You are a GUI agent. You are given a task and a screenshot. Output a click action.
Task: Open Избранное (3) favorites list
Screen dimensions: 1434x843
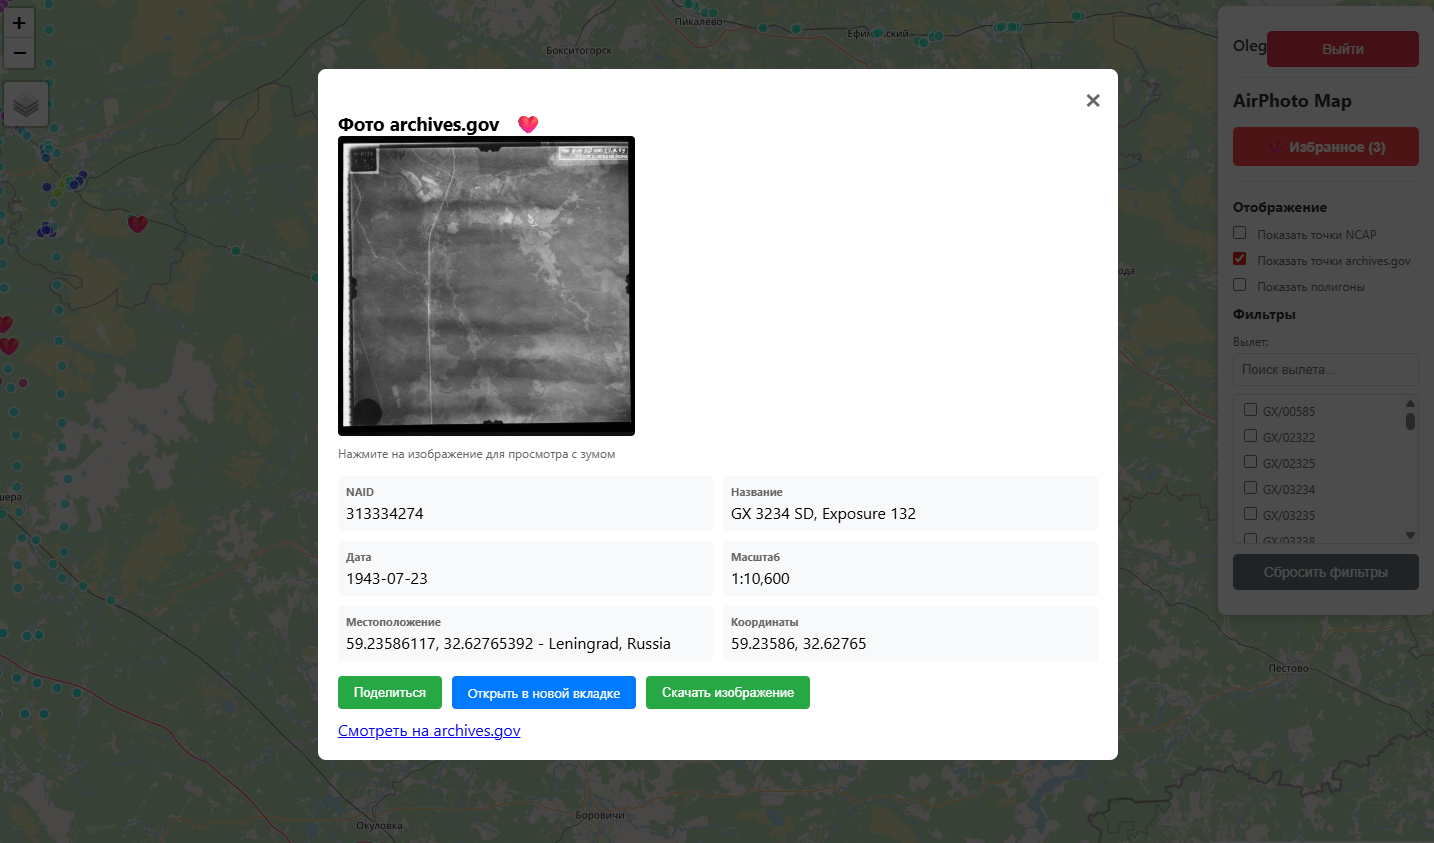pos(1325,147)
